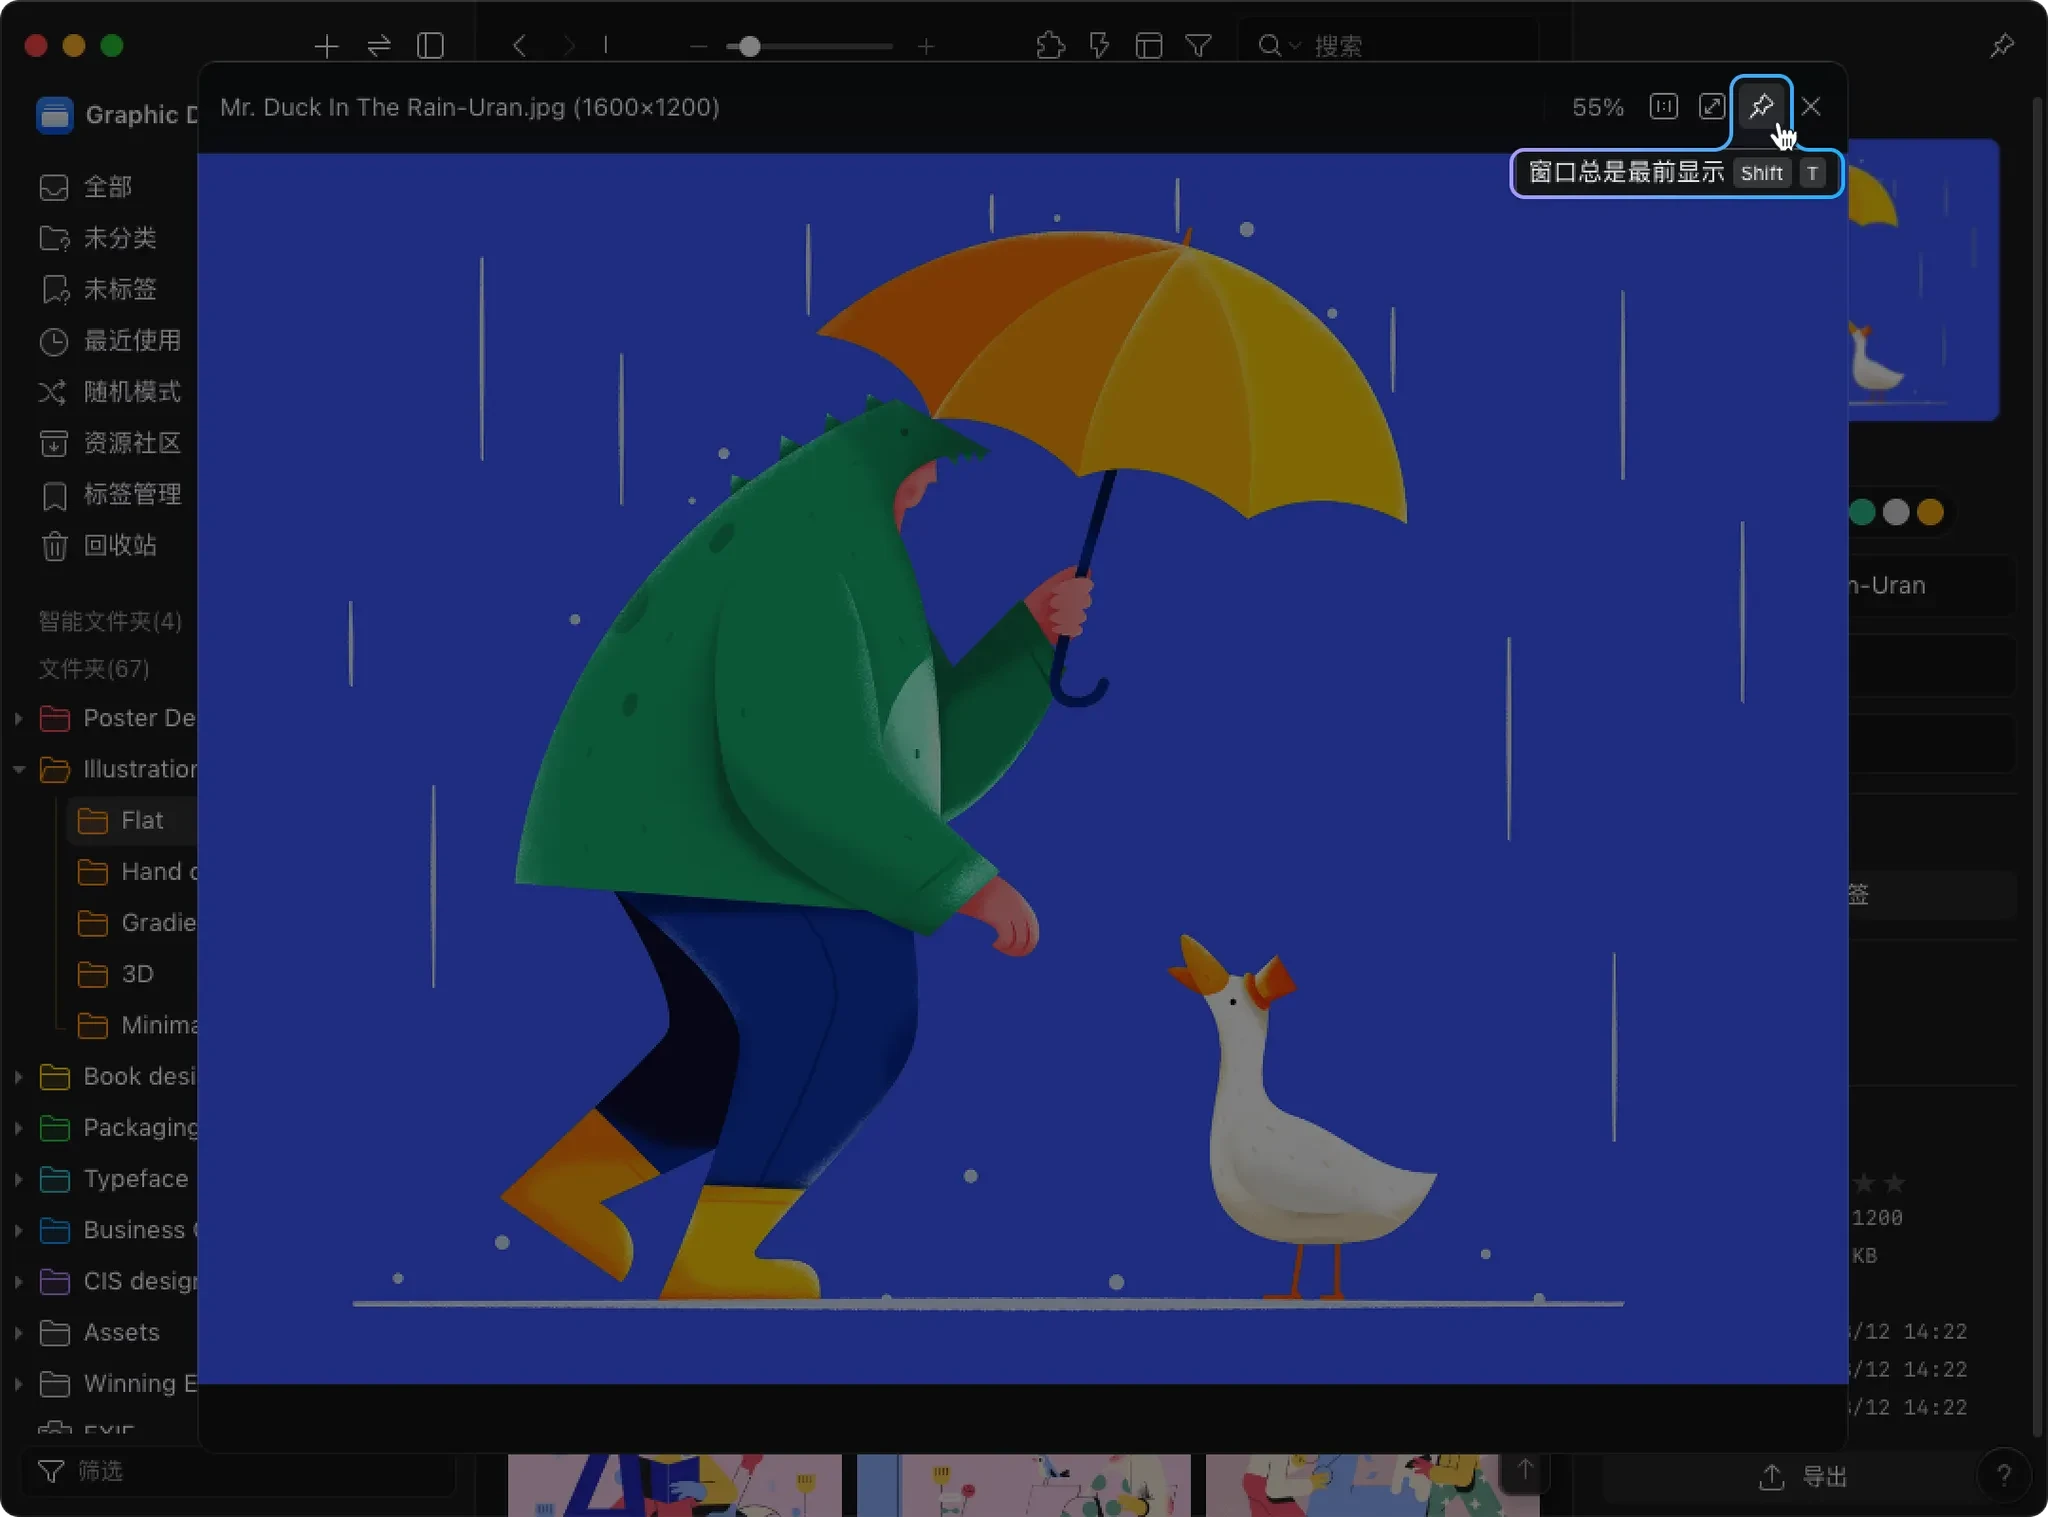Expand the Packaging folder arrow
Screen dimensions: 2048x1517
[18, 1128]
